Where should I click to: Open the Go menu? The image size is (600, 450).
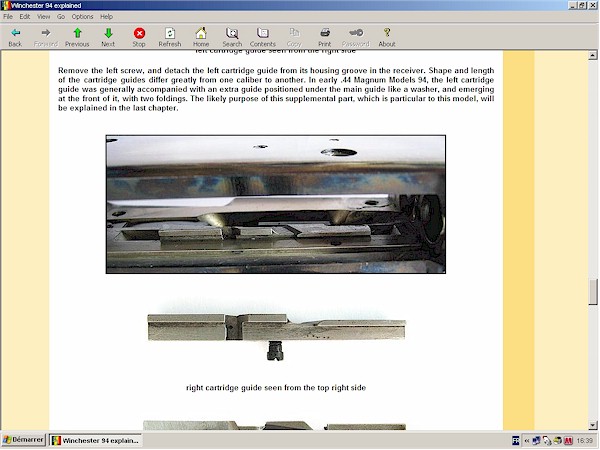pyautogui.click(x=61, y=16)
